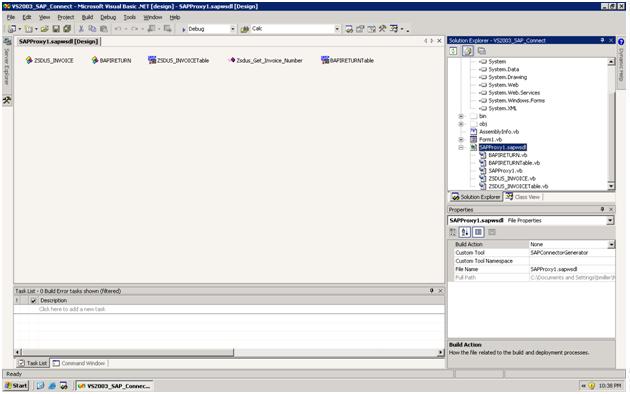Image resolution: width=630 pixels, height=394 pixels.
Task: Click the Categorized view icon in Properties
Action: (x=453, y=232)
